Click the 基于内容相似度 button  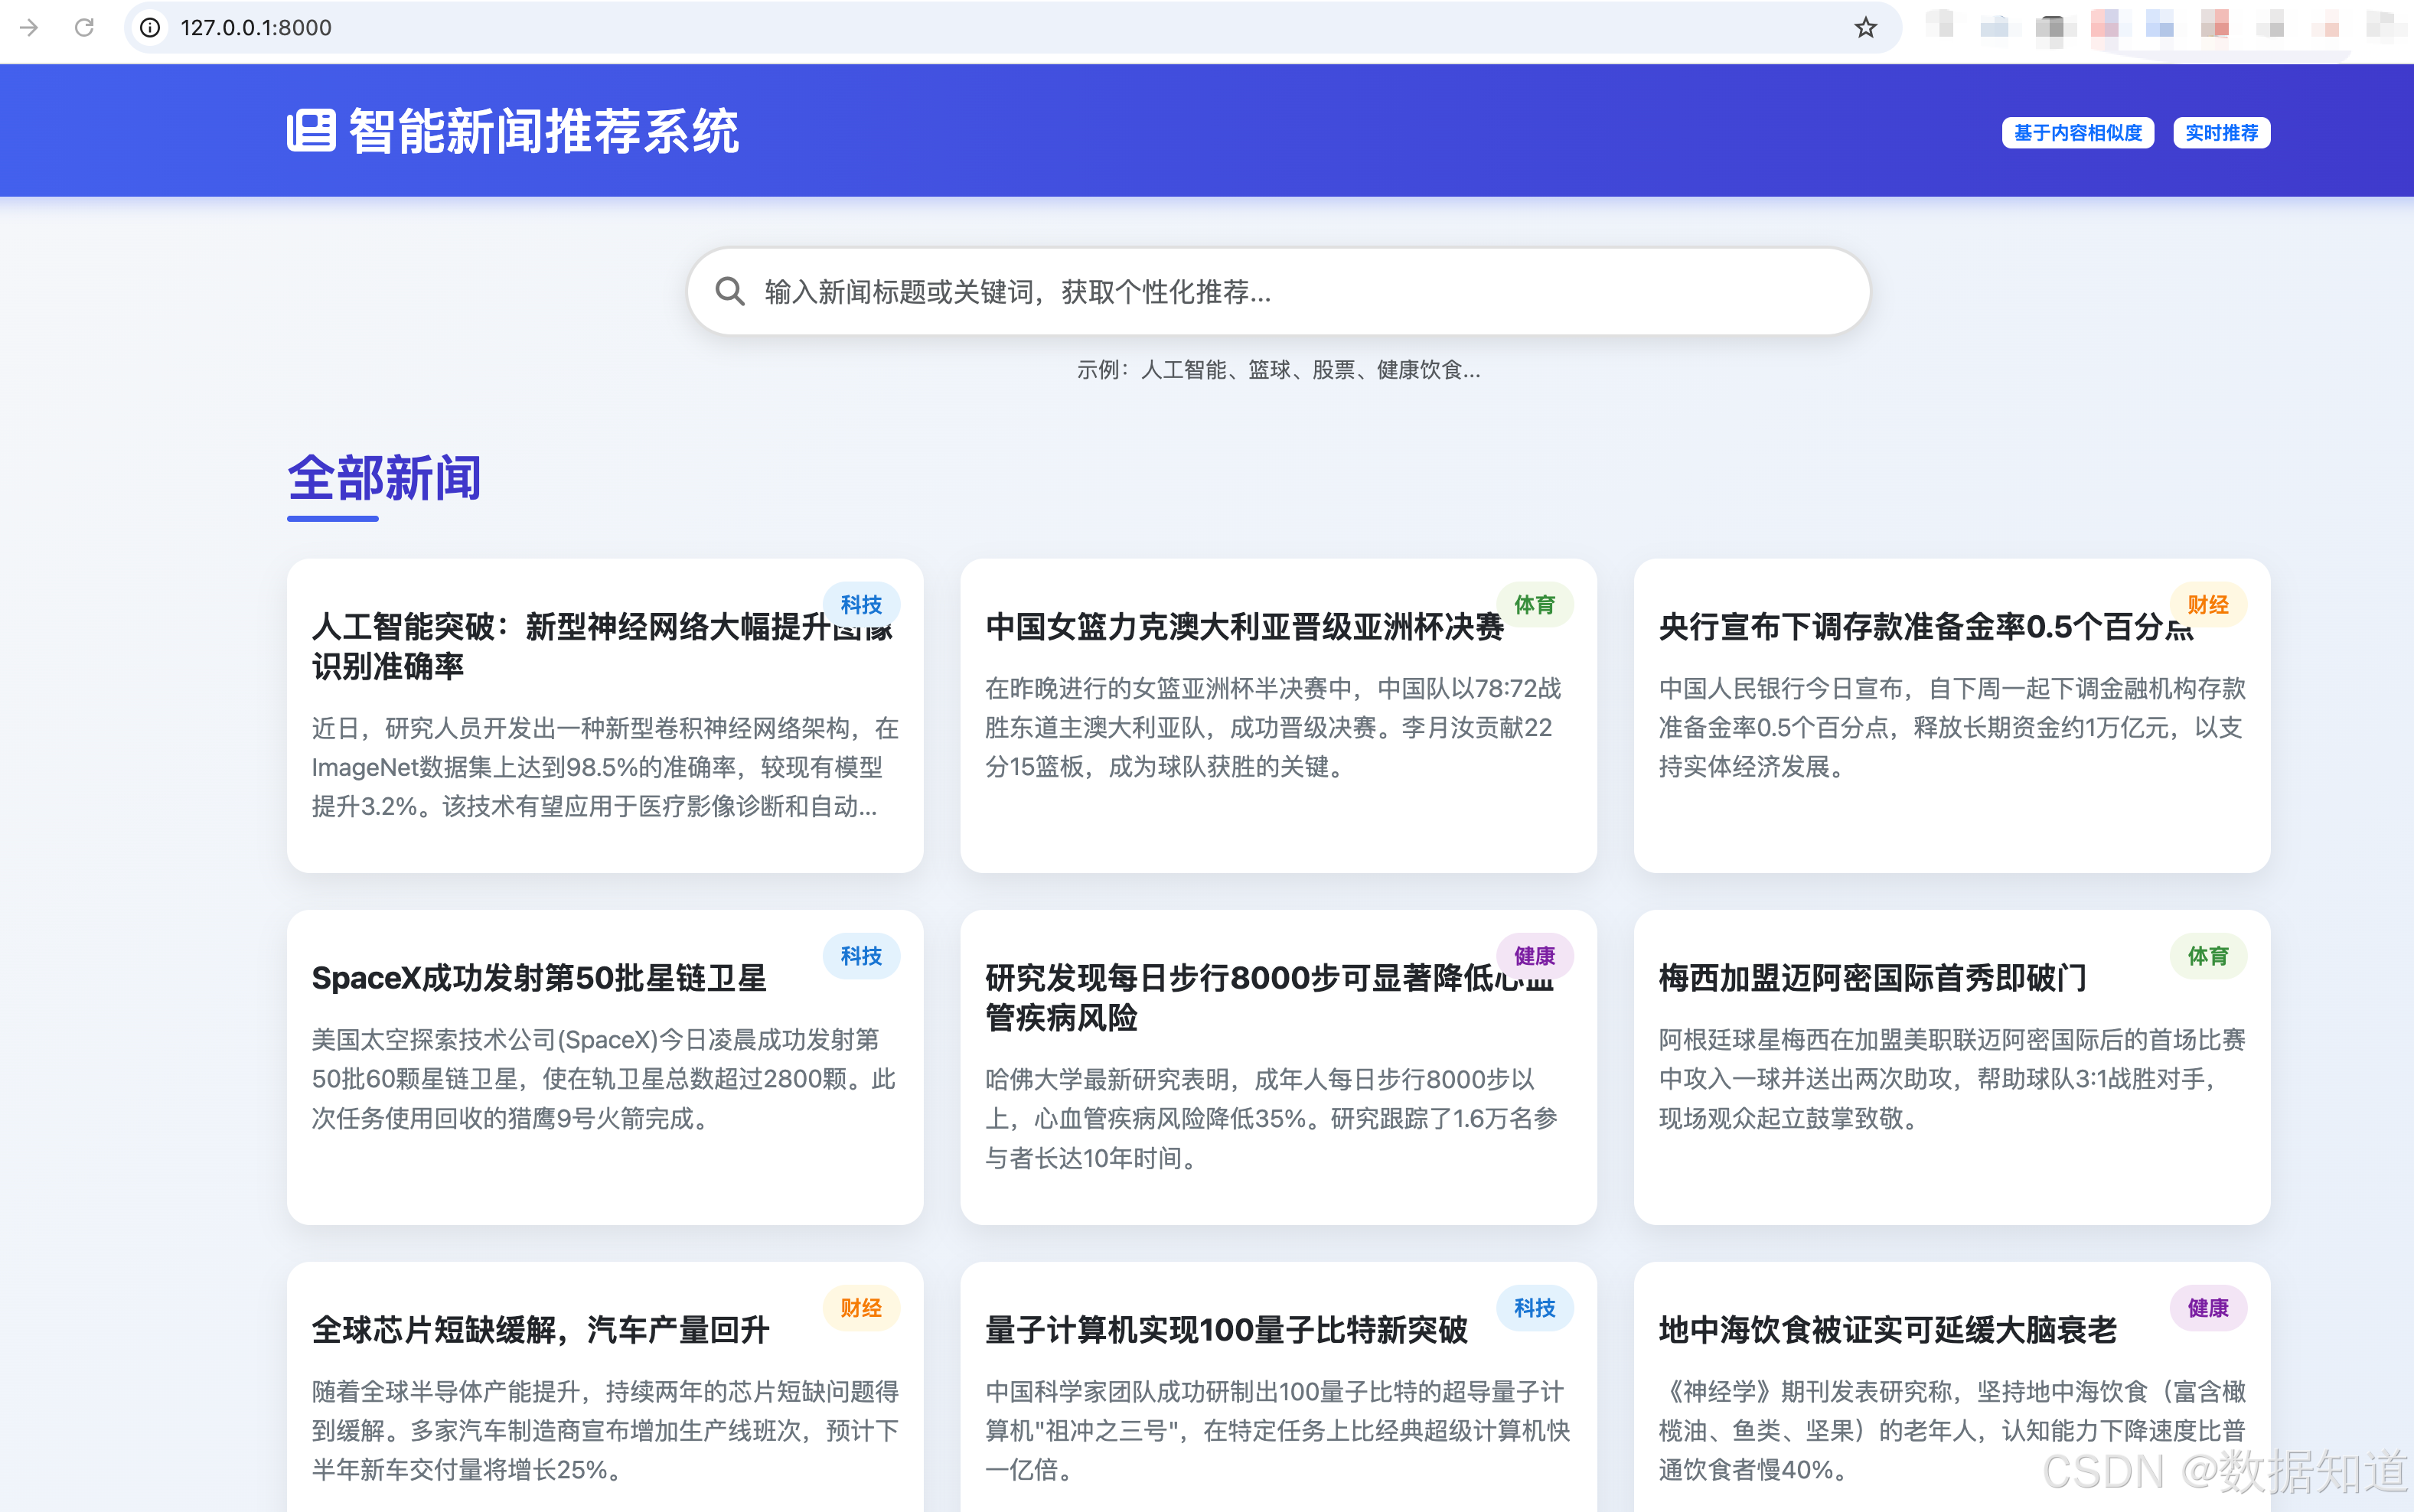[x=2078, y=131]
